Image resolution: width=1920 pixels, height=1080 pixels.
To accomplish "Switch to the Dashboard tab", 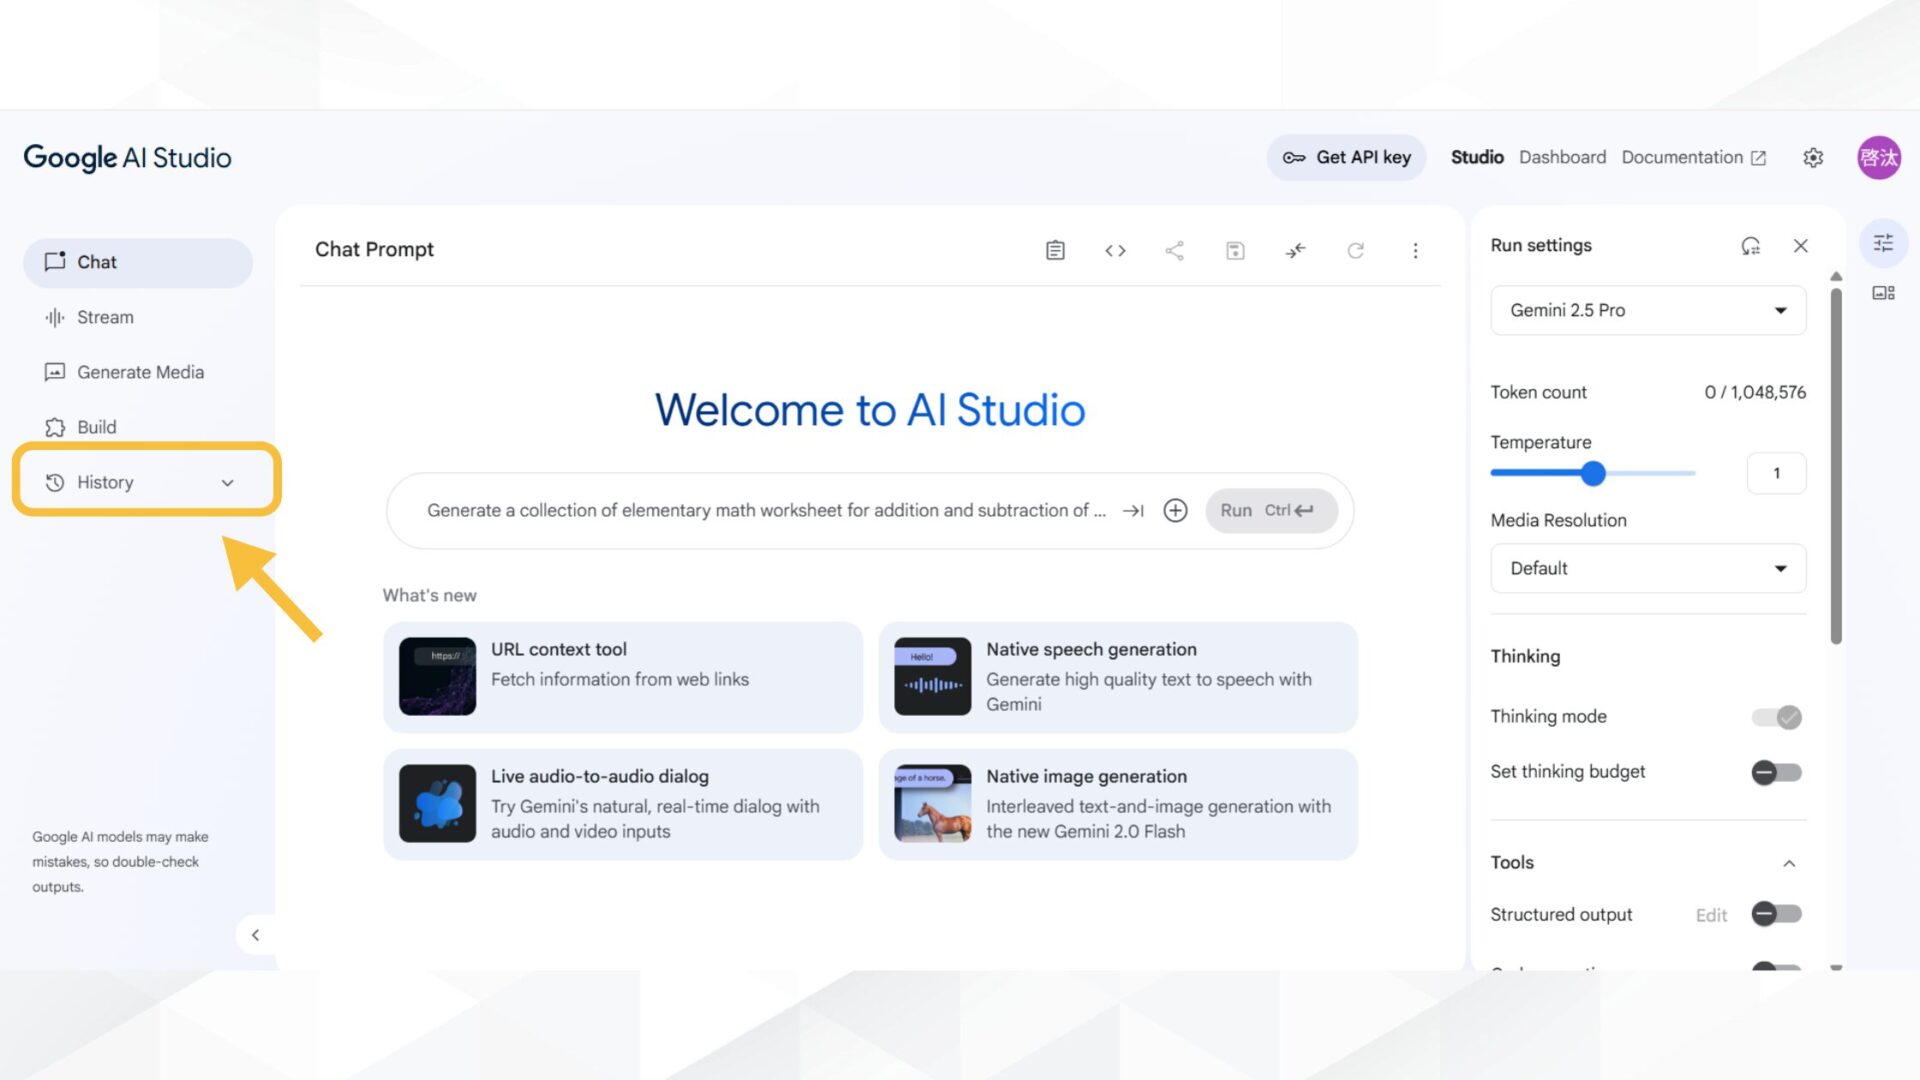I will [1562, 157].
